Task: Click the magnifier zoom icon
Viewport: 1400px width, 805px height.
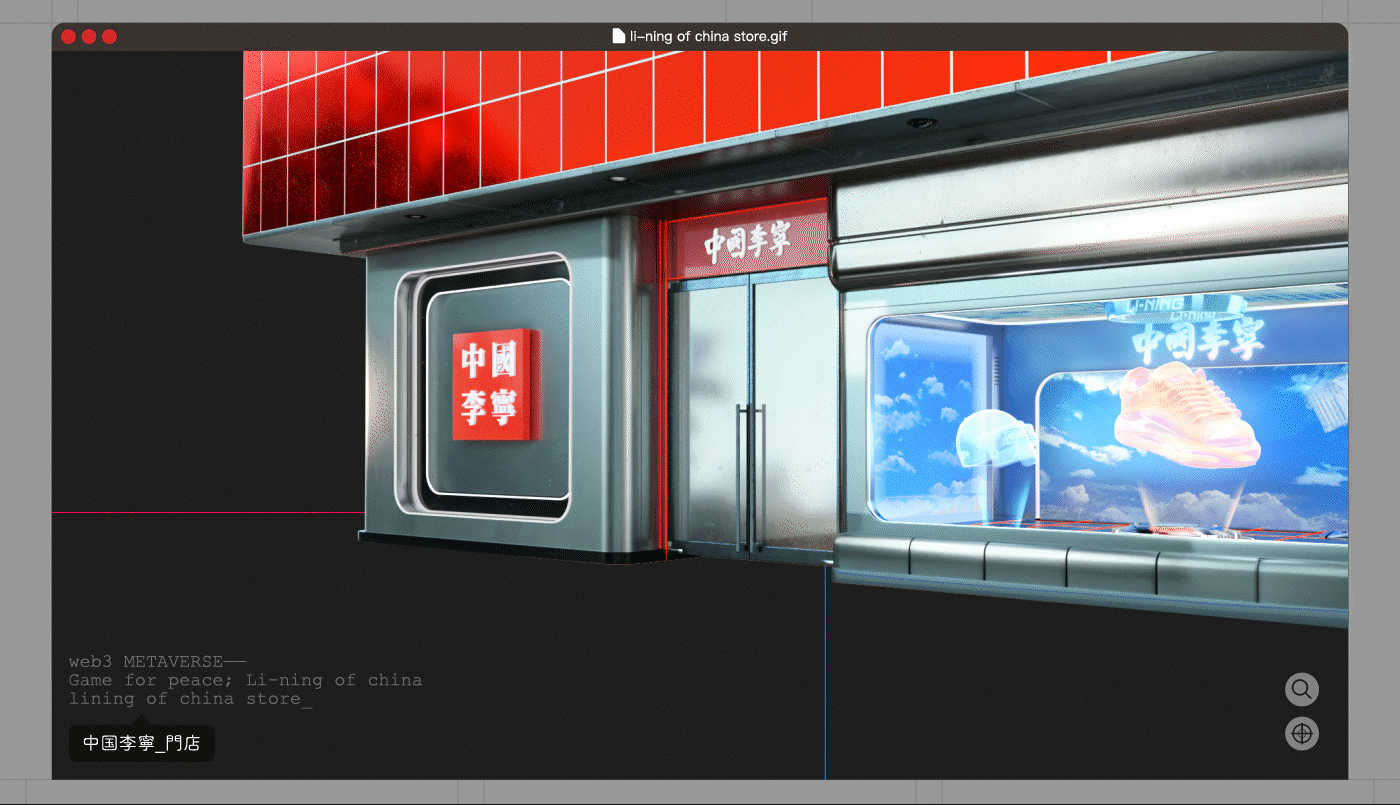Action: pyautogui.click(x=1301, y=689)
